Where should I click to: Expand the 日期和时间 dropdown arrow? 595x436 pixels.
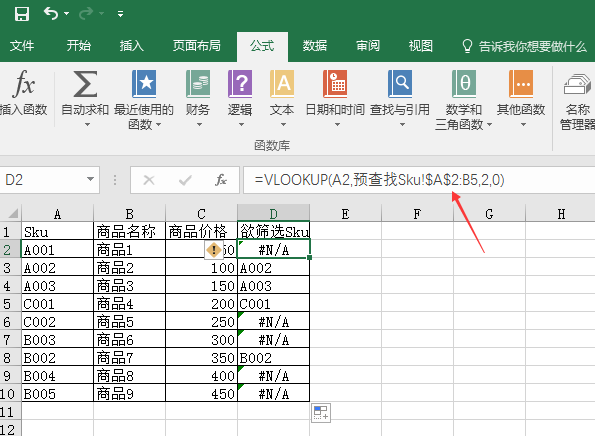click(x=337, y=124)
